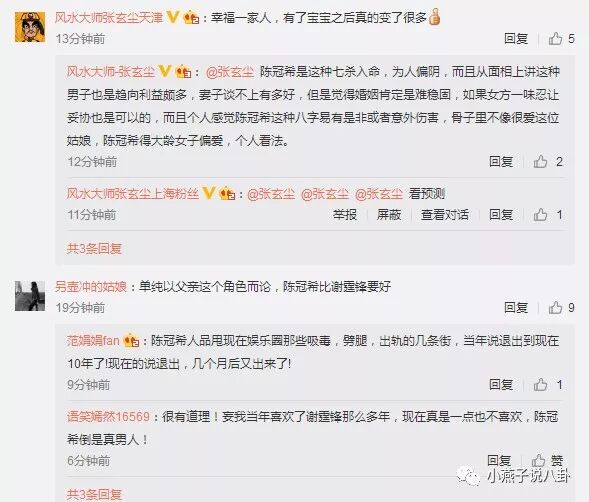Image resolution: width=589 pixels, height=502 pixels.
Task: Block the reply with 屏蔽
Action: point(389,215)
